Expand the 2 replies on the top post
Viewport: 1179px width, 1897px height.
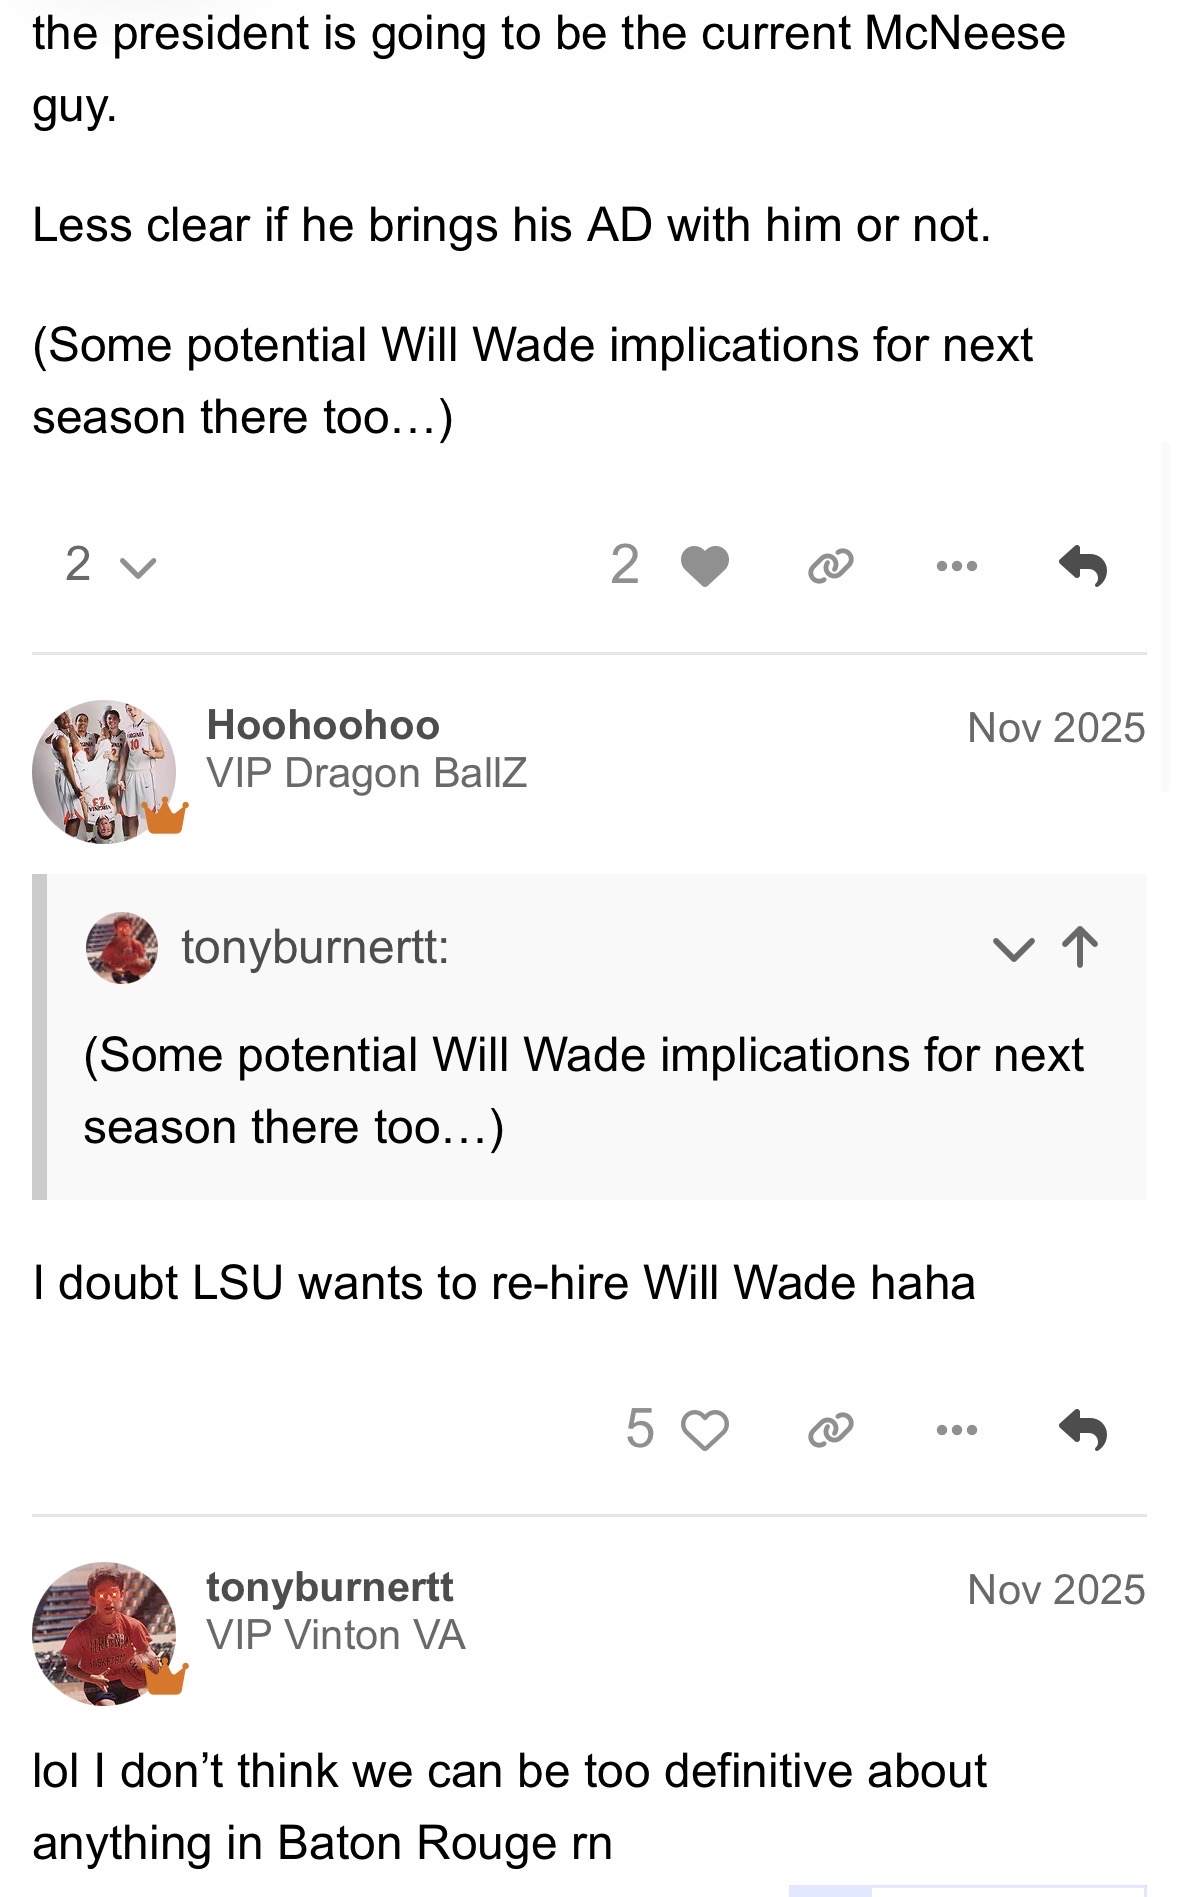110,566
